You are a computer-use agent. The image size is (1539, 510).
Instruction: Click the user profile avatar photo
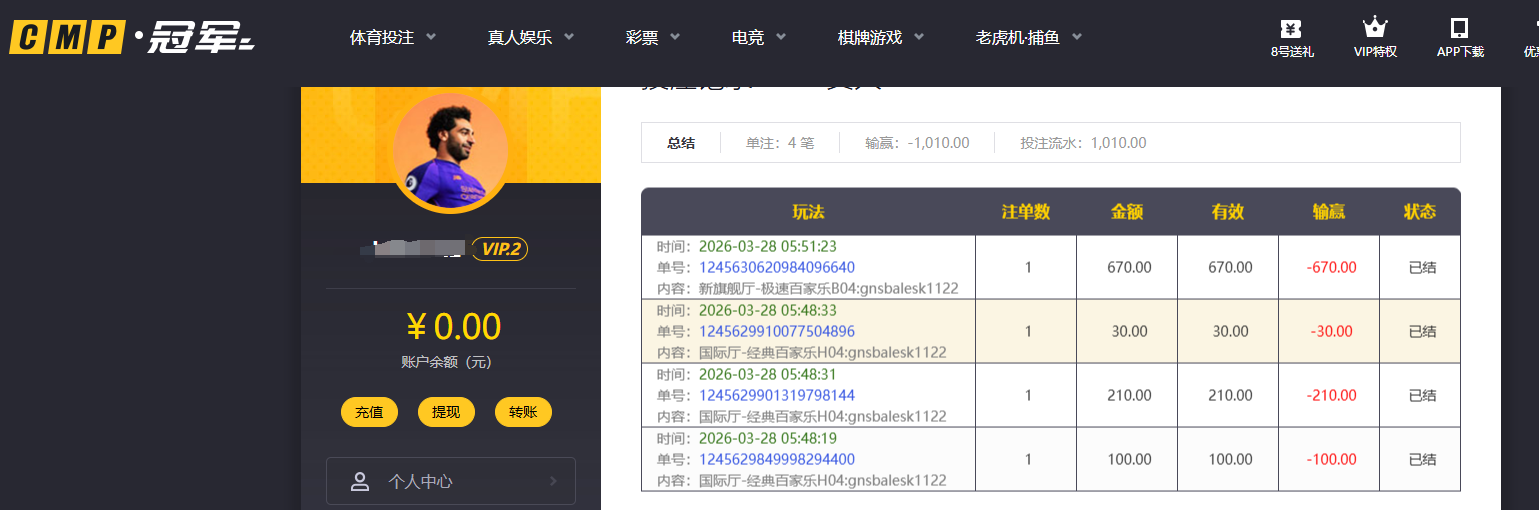tap(450, 152)
